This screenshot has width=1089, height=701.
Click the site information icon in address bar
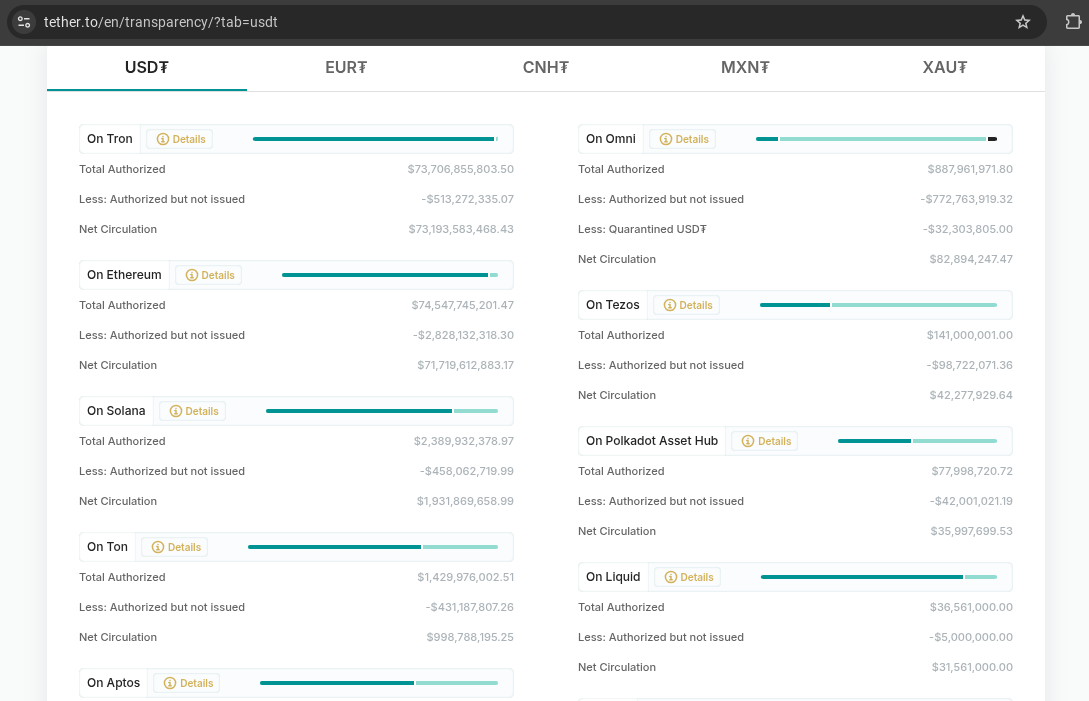tap(24, 22)
